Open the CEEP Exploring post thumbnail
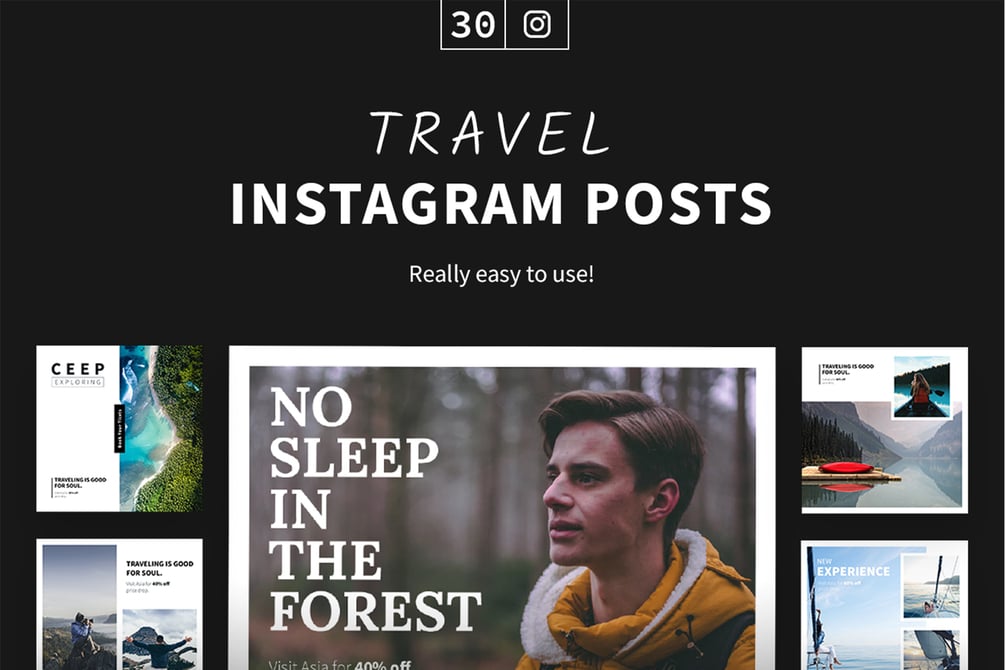Viewport: 1005px width, 670px height. click(119, 428)
